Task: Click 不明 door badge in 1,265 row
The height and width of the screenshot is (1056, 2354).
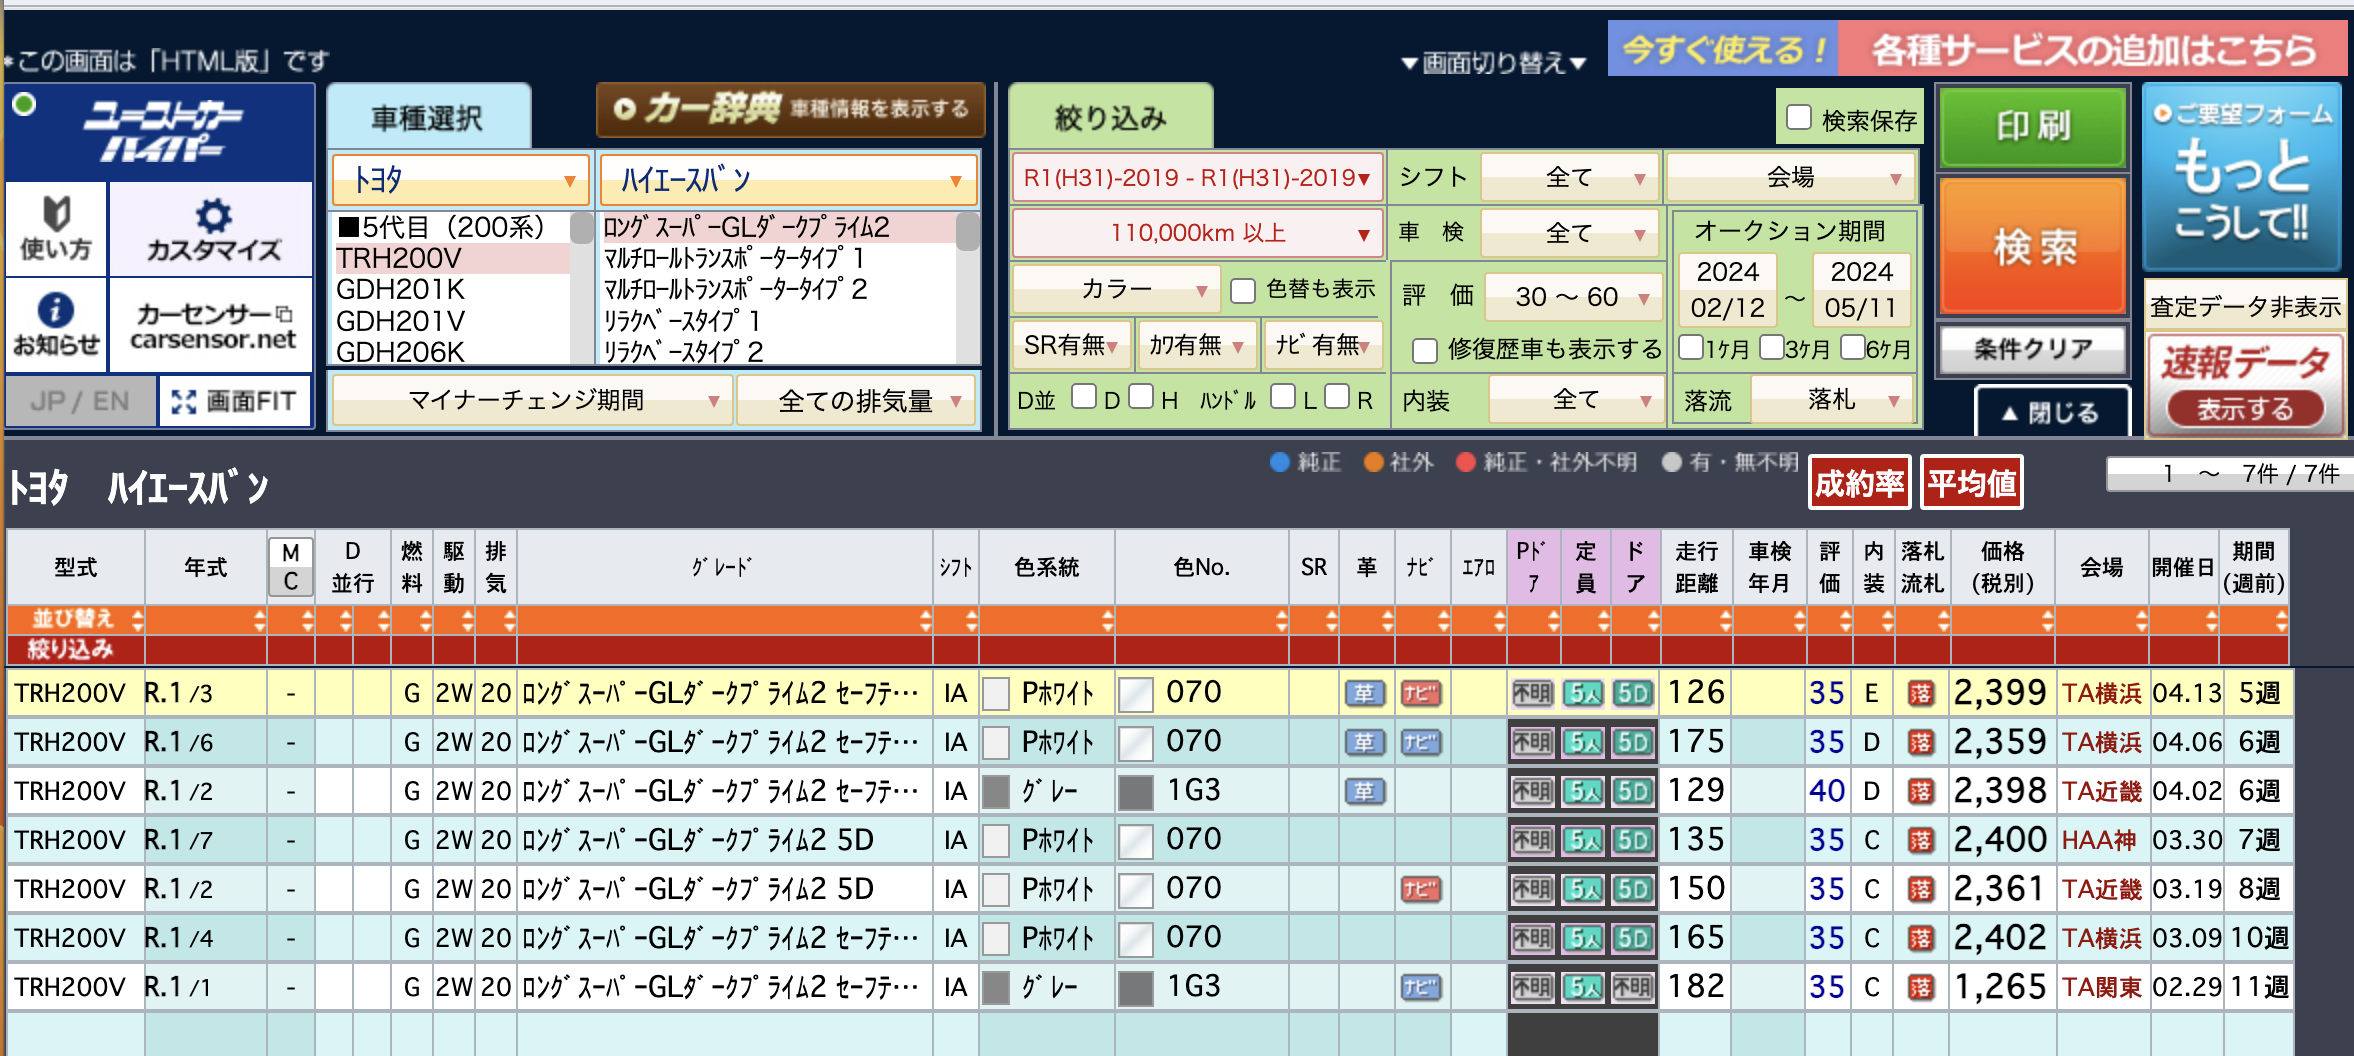Action: tap(1632, 987)
